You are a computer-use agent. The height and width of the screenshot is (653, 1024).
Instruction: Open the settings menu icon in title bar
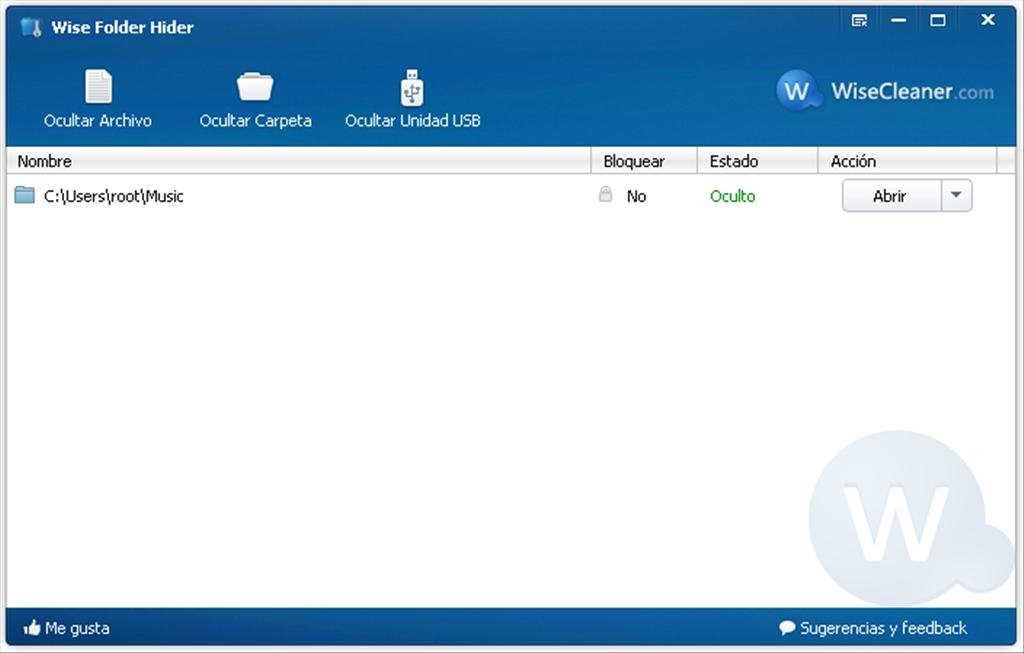(859, 21)
